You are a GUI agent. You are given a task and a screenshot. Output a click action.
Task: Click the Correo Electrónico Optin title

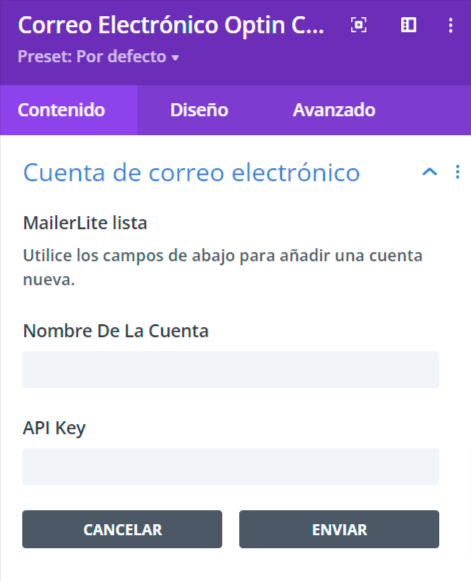tap(171, 25)
